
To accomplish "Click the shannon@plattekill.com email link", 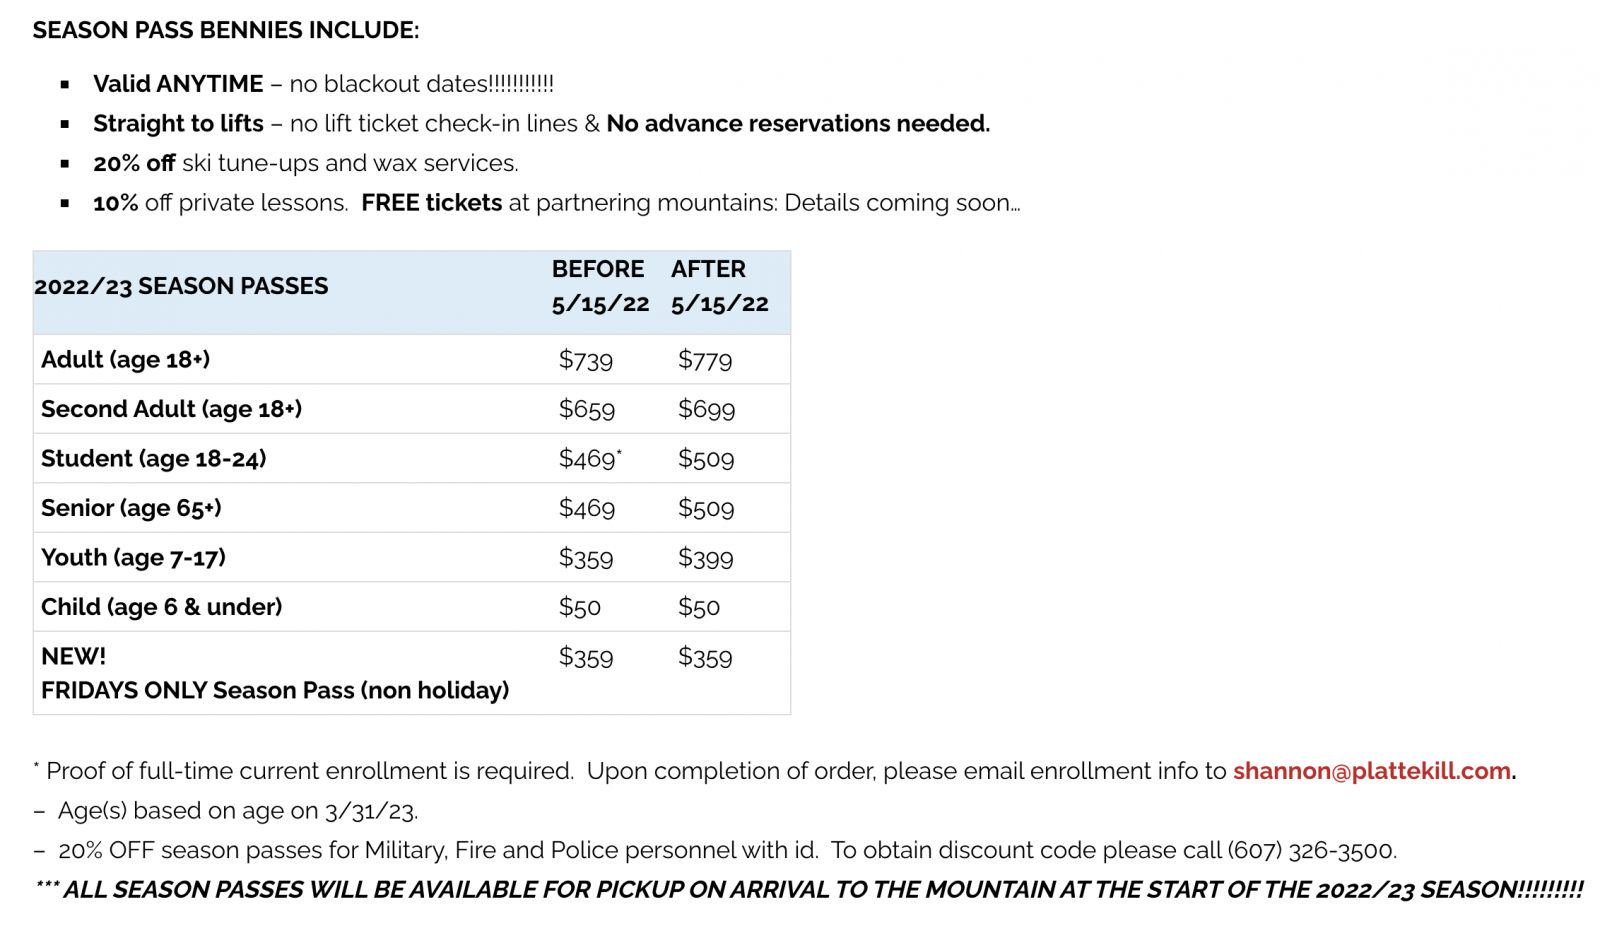I will coord(1371,771).
